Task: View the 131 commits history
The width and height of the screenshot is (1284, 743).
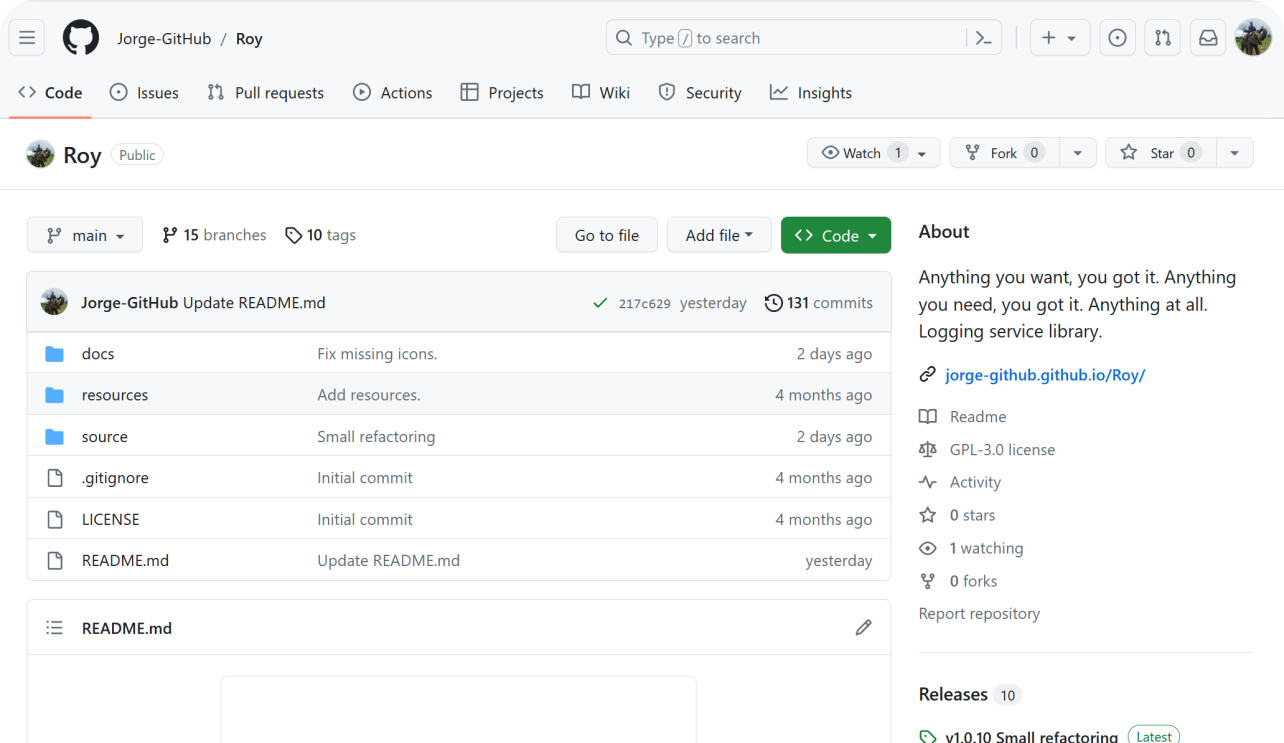Action: pyautogui.click(x=819, y=303)
